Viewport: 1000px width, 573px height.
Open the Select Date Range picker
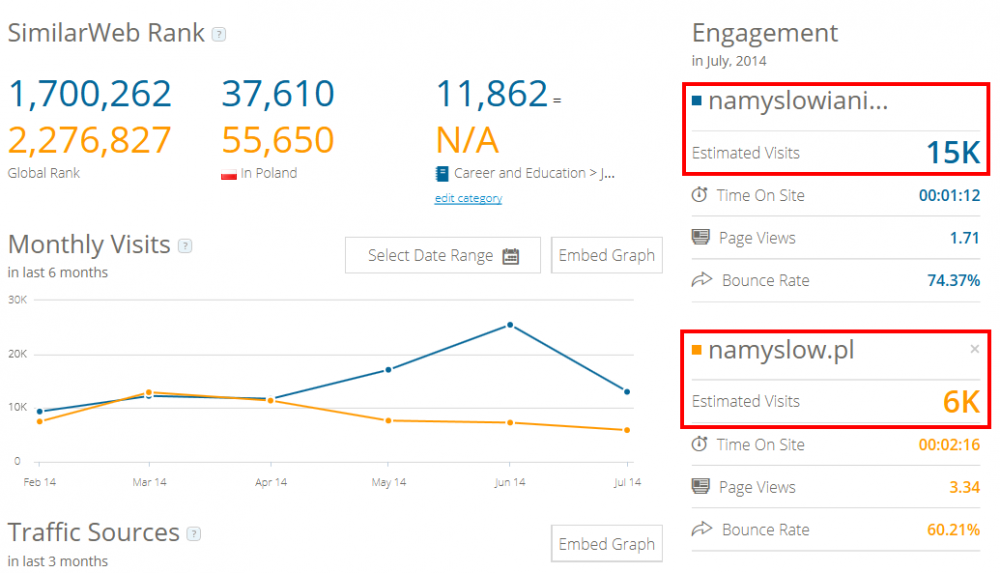(443, 255)
